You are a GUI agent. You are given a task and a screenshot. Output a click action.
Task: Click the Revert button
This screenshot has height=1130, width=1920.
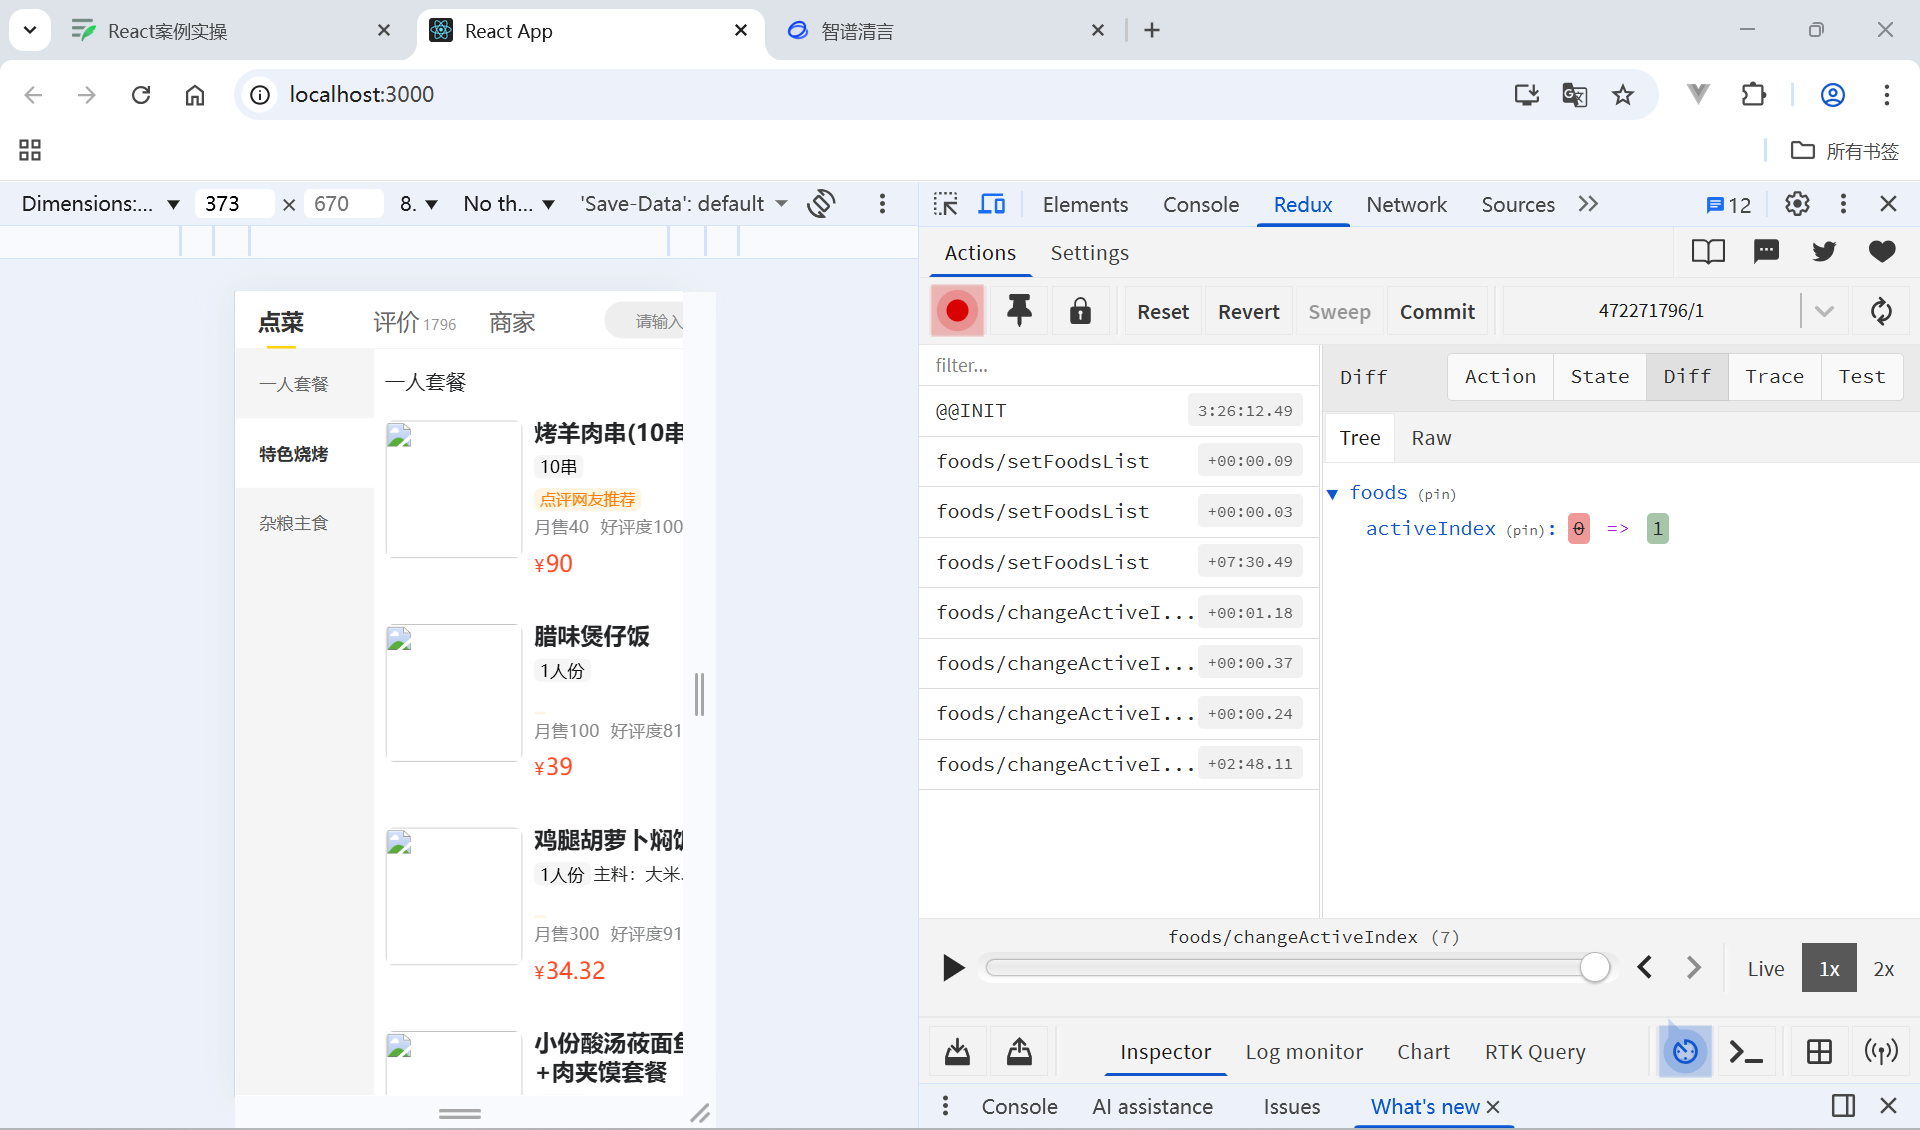pyautogui.click(x=1248, y=312)
